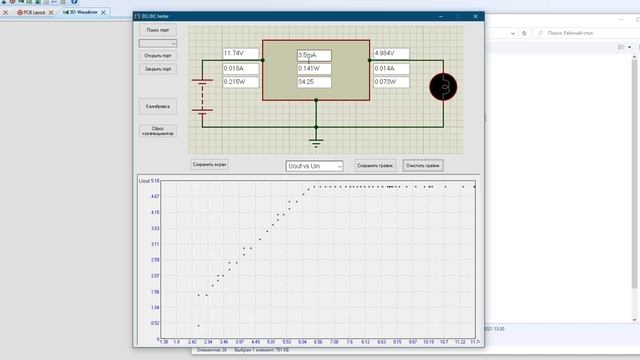
Task: Click the Explorer view layout icon
Action: tap(621, 47)
